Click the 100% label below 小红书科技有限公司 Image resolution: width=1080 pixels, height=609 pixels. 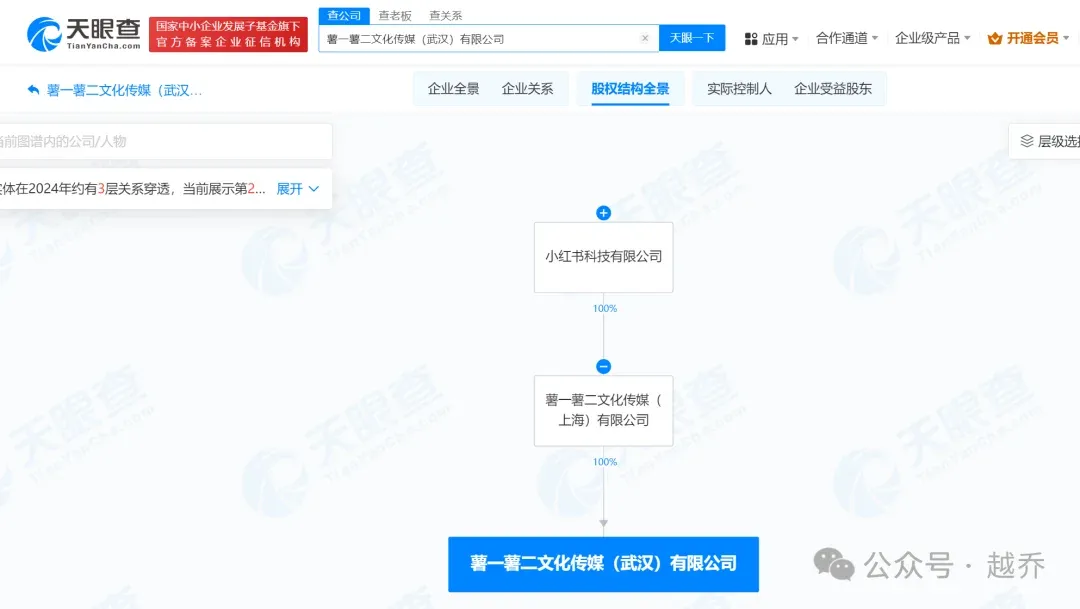(x=605, y=309)
